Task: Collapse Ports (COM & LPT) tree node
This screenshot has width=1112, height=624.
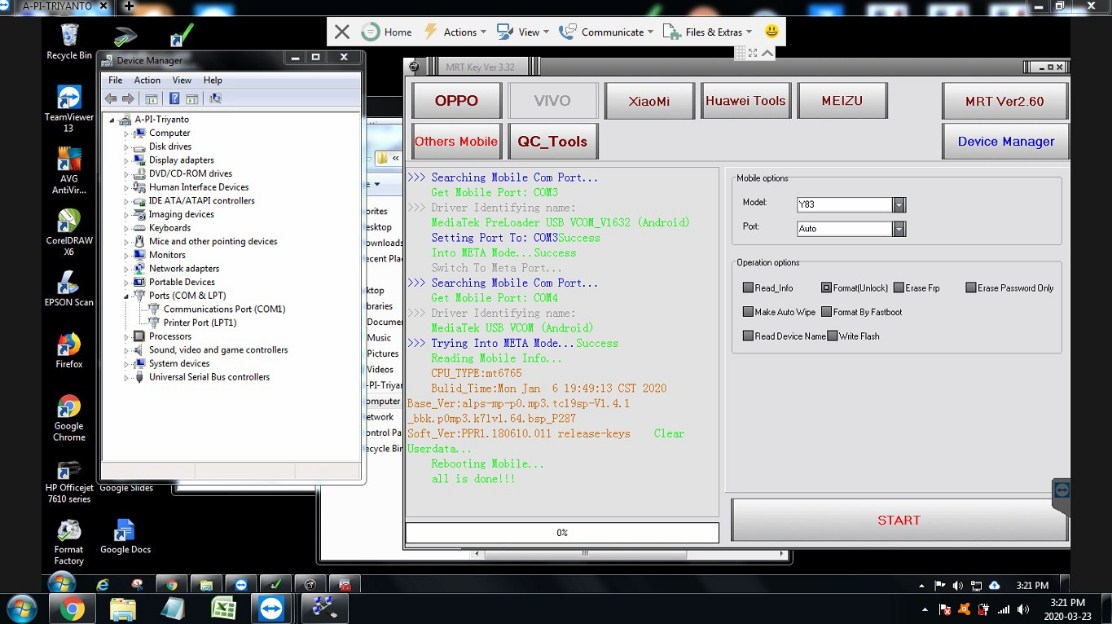Action: pos(126,296)
